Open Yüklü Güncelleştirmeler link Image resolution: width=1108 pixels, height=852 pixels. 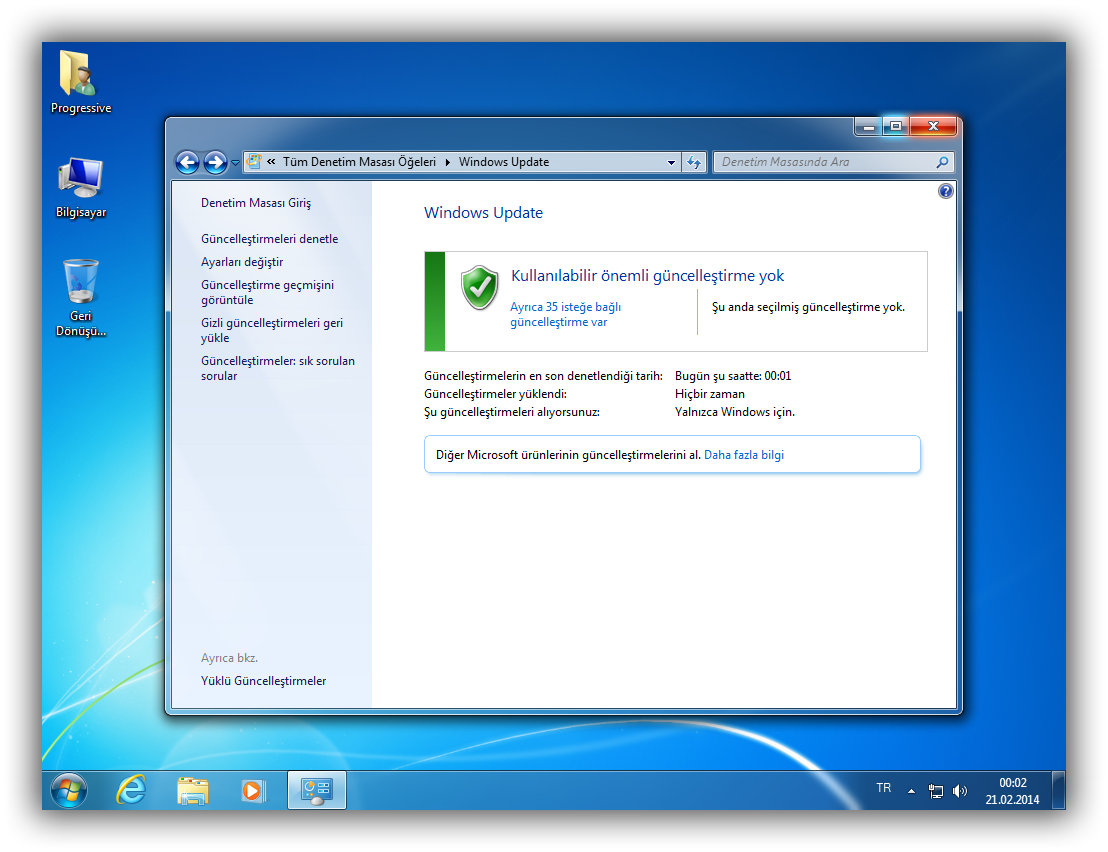(x=264, y=681)
